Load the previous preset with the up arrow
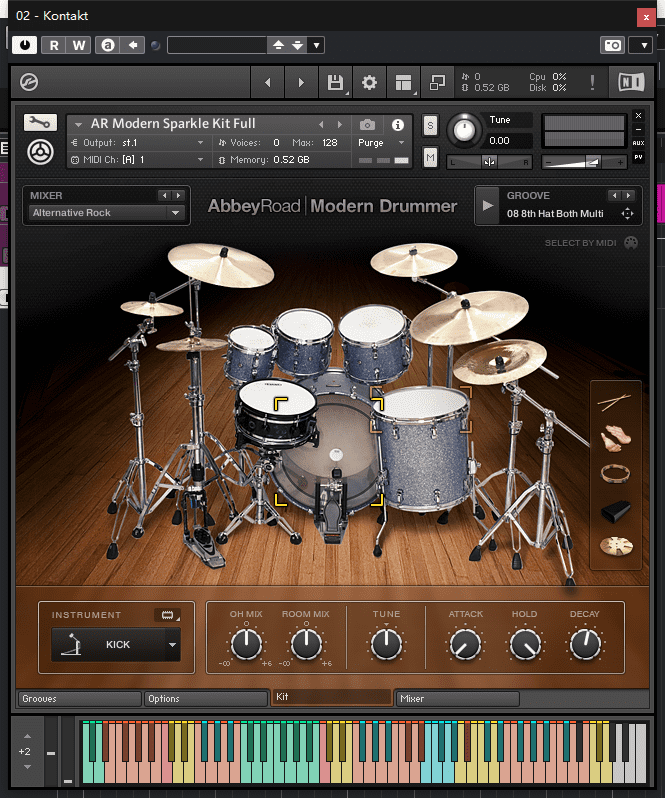The image size is (665, 798). [x=278, y=45]
